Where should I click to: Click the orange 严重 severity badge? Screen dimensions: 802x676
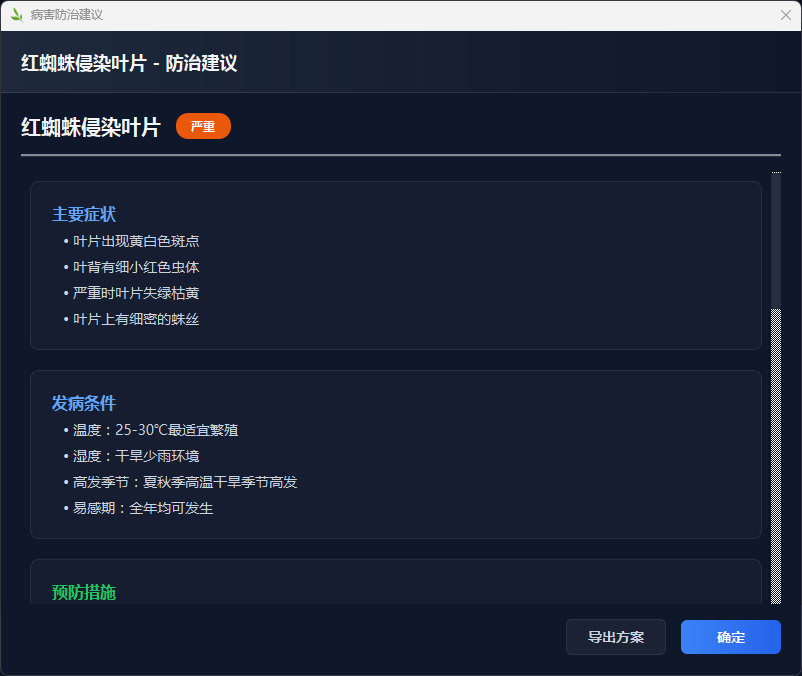tap(203, 126)
